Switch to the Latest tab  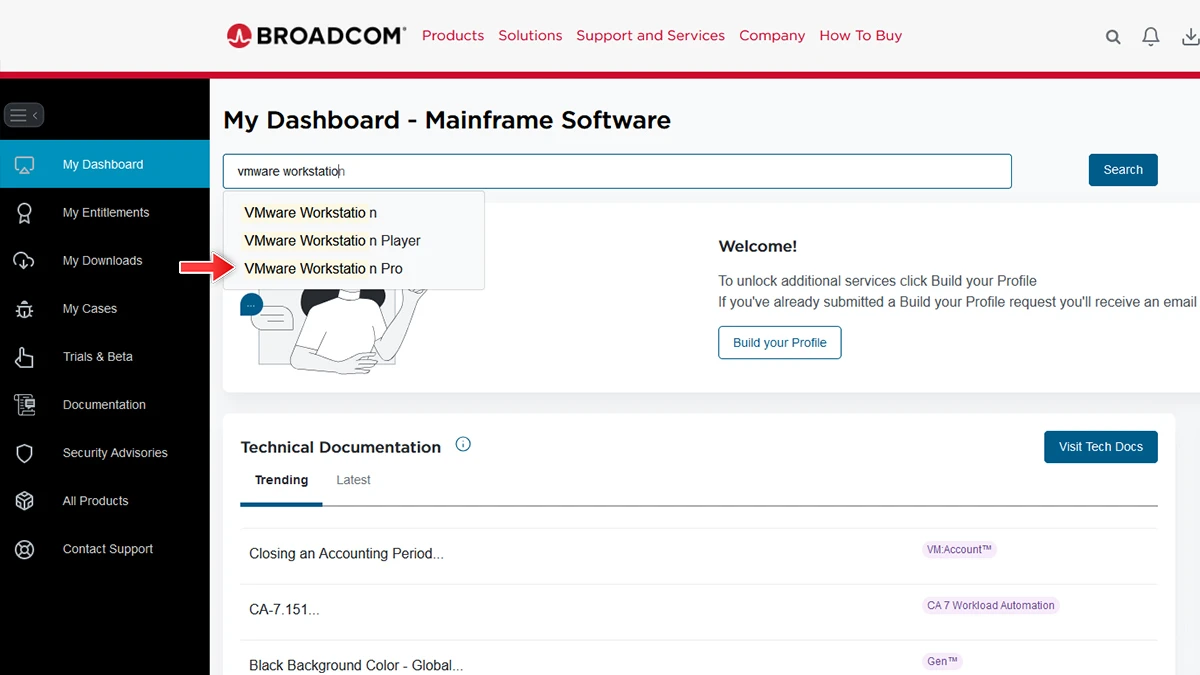click(353, 480)
